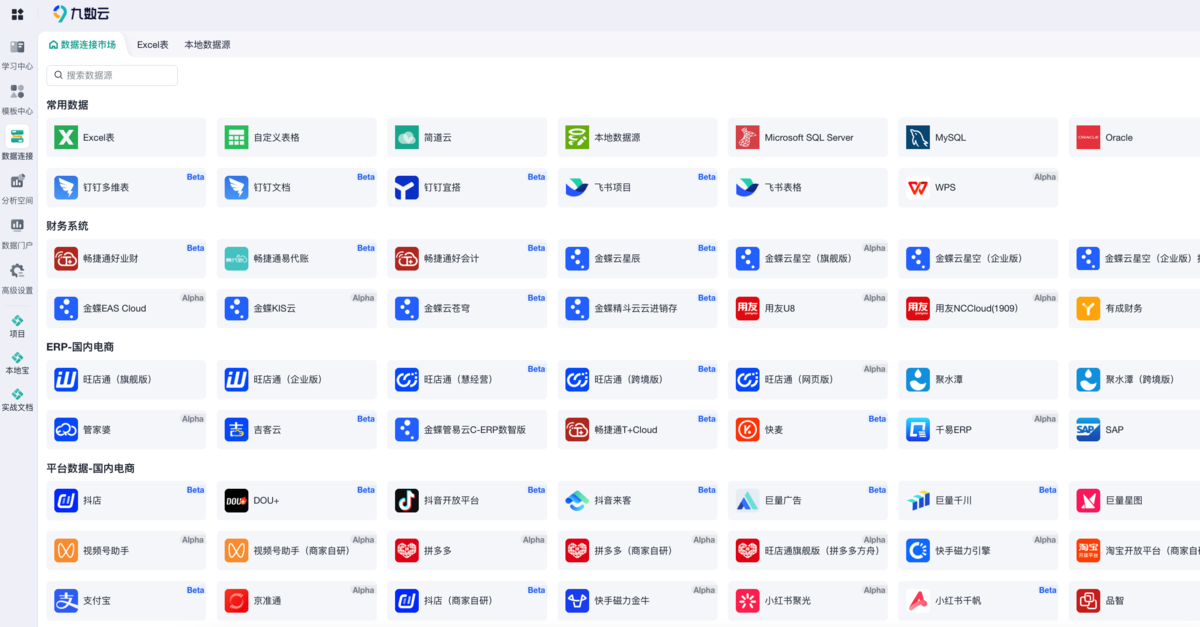Open 模板中心 in the sidebar

(17, 99)
